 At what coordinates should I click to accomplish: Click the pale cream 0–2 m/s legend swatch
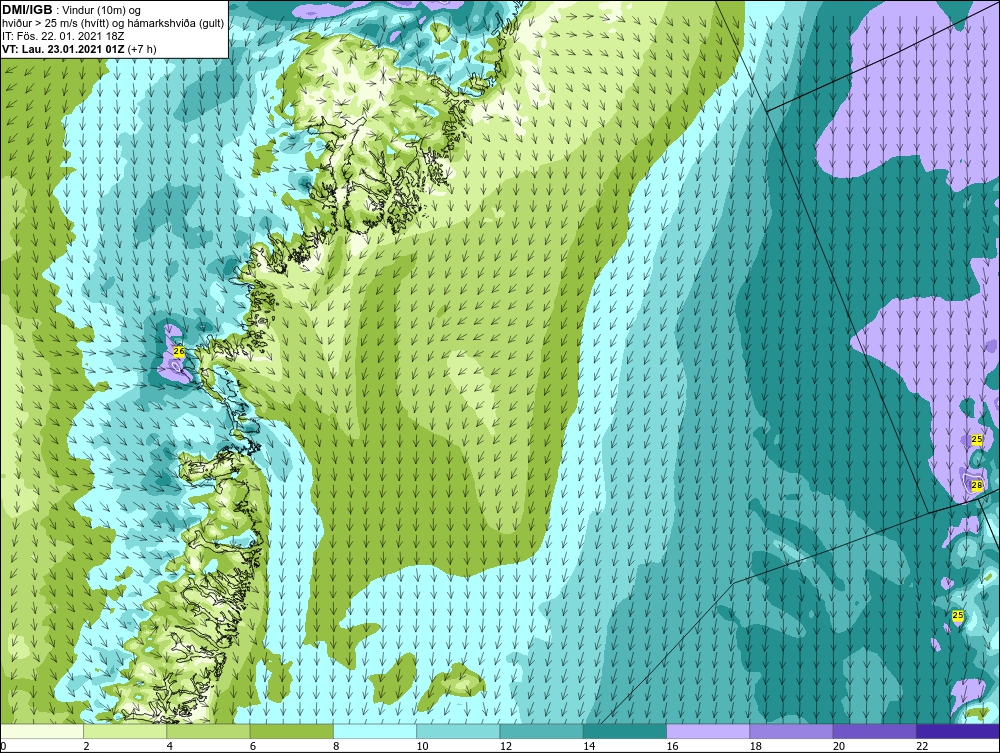[x=41, y=731]
